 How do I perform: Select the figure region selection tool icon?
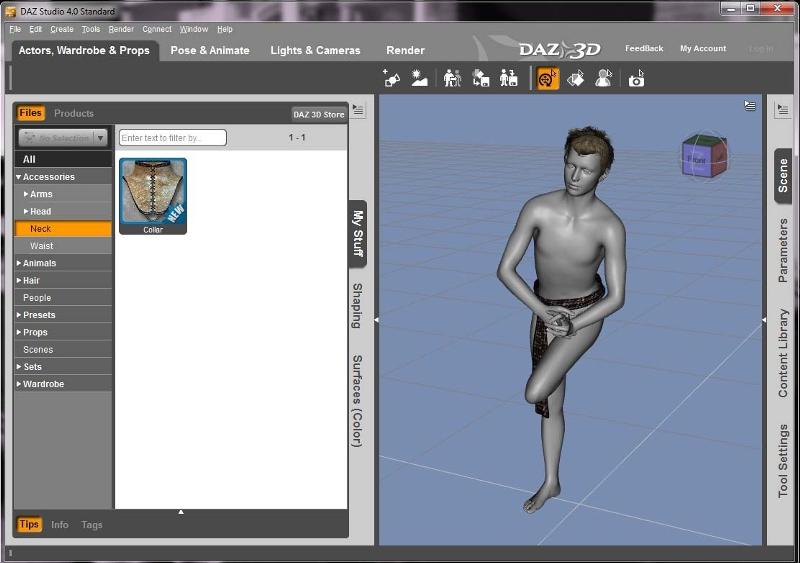(x=604, y=79)
